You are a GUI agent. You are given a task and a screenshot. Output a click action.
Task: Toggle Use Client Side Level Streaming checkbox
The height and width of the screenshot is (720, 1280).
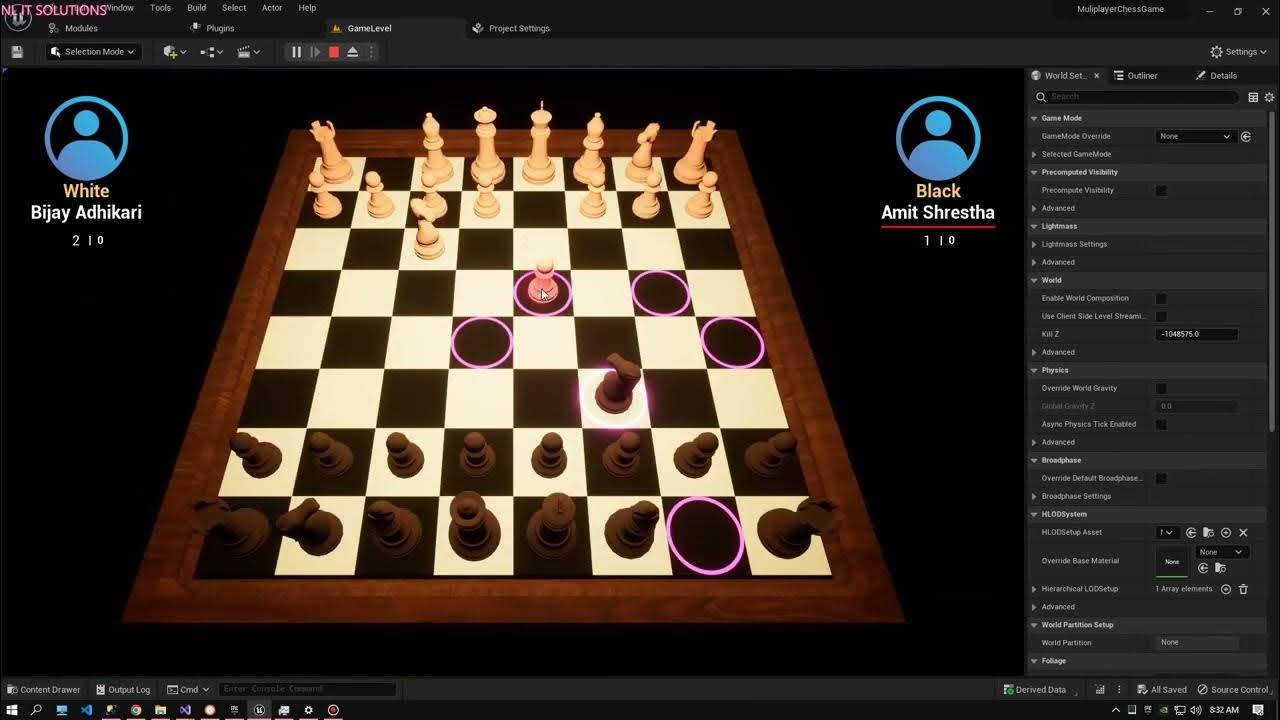point(1161,316)
